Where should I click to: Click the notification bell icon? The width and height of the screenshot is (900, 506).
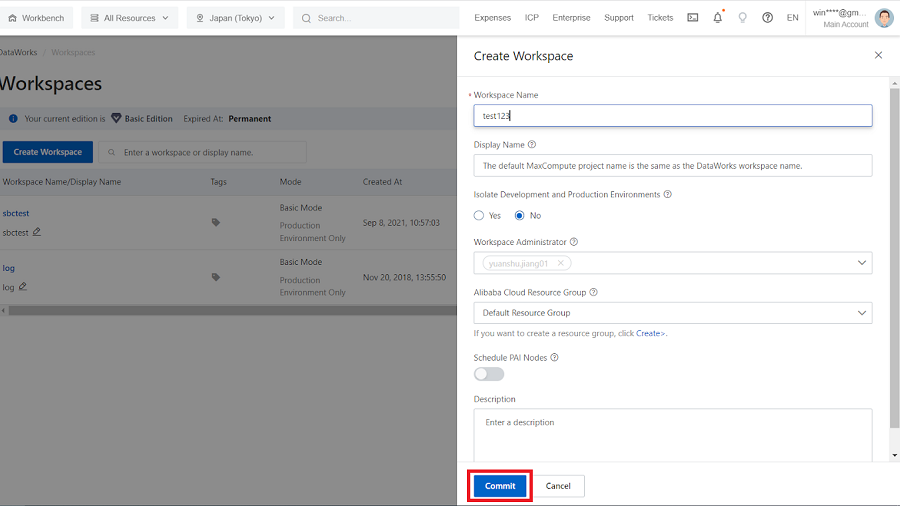[x=717, y=18]
